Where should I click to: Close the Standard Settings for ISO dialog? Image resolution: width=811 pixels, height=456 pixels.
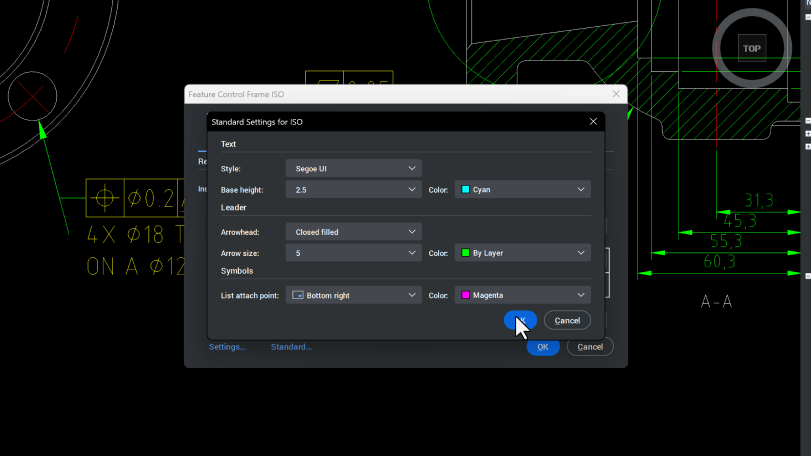(x=593, y=121)
